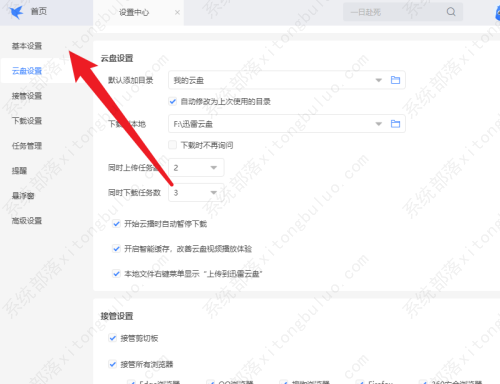Image resolution: width=500 pixels, height=384 pixels.
Task: Go to 接管设置 in the sidebar
Action: [x=27, y=96]
